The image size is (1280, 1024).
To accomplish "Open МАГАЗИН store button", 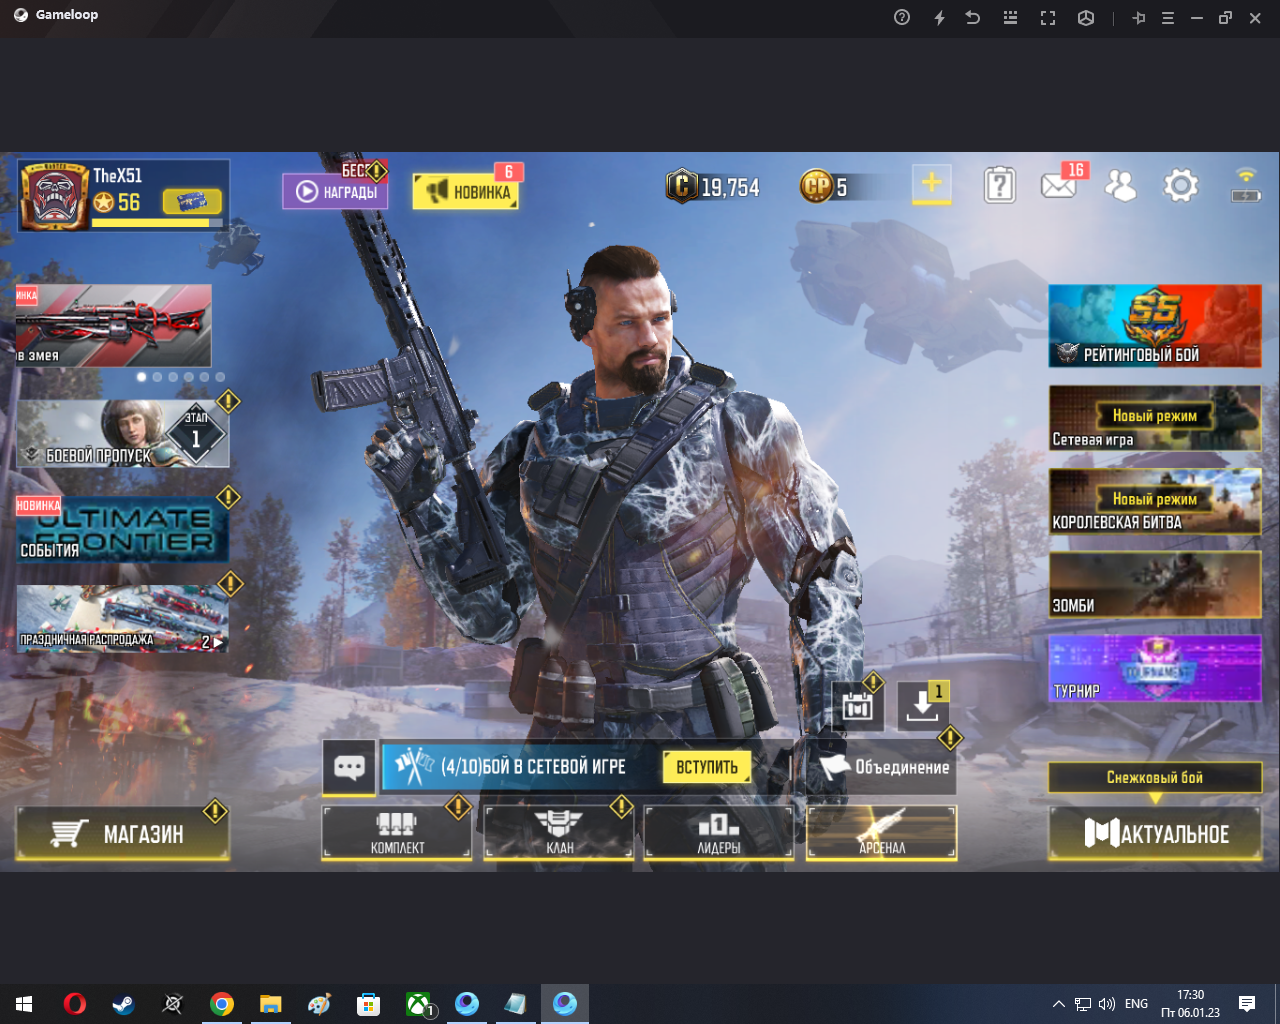I will (x=123, y=834).
